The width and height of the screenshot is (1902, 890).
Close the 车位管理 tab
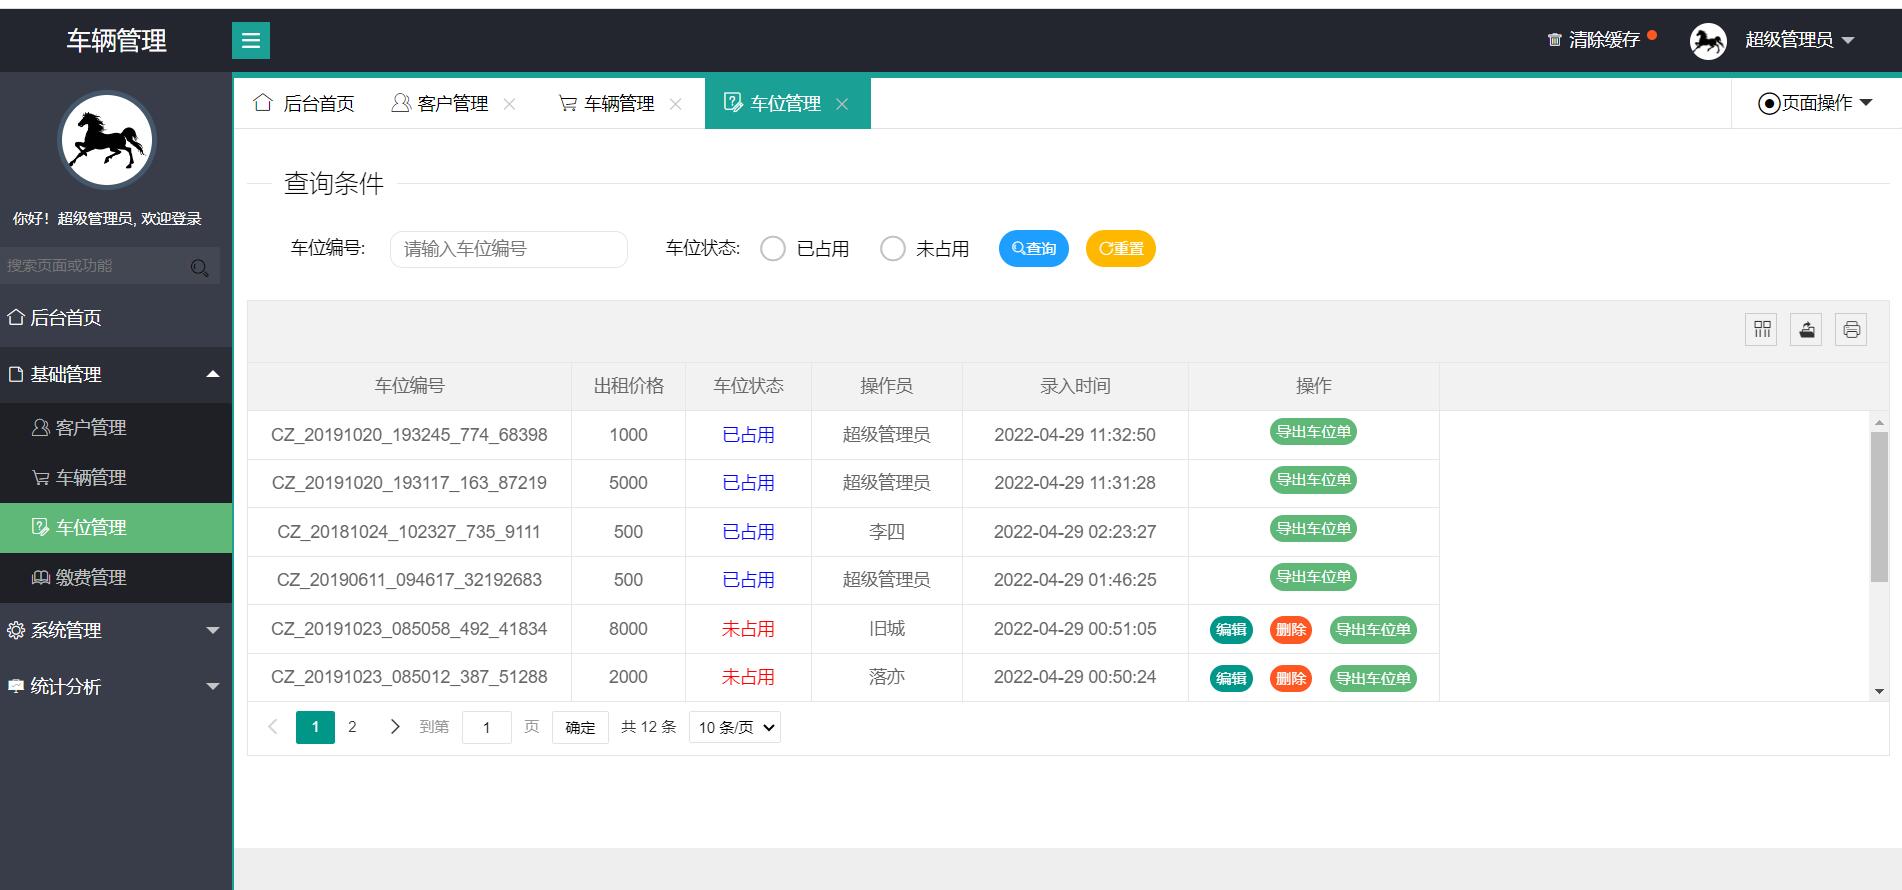coord(842,104)
